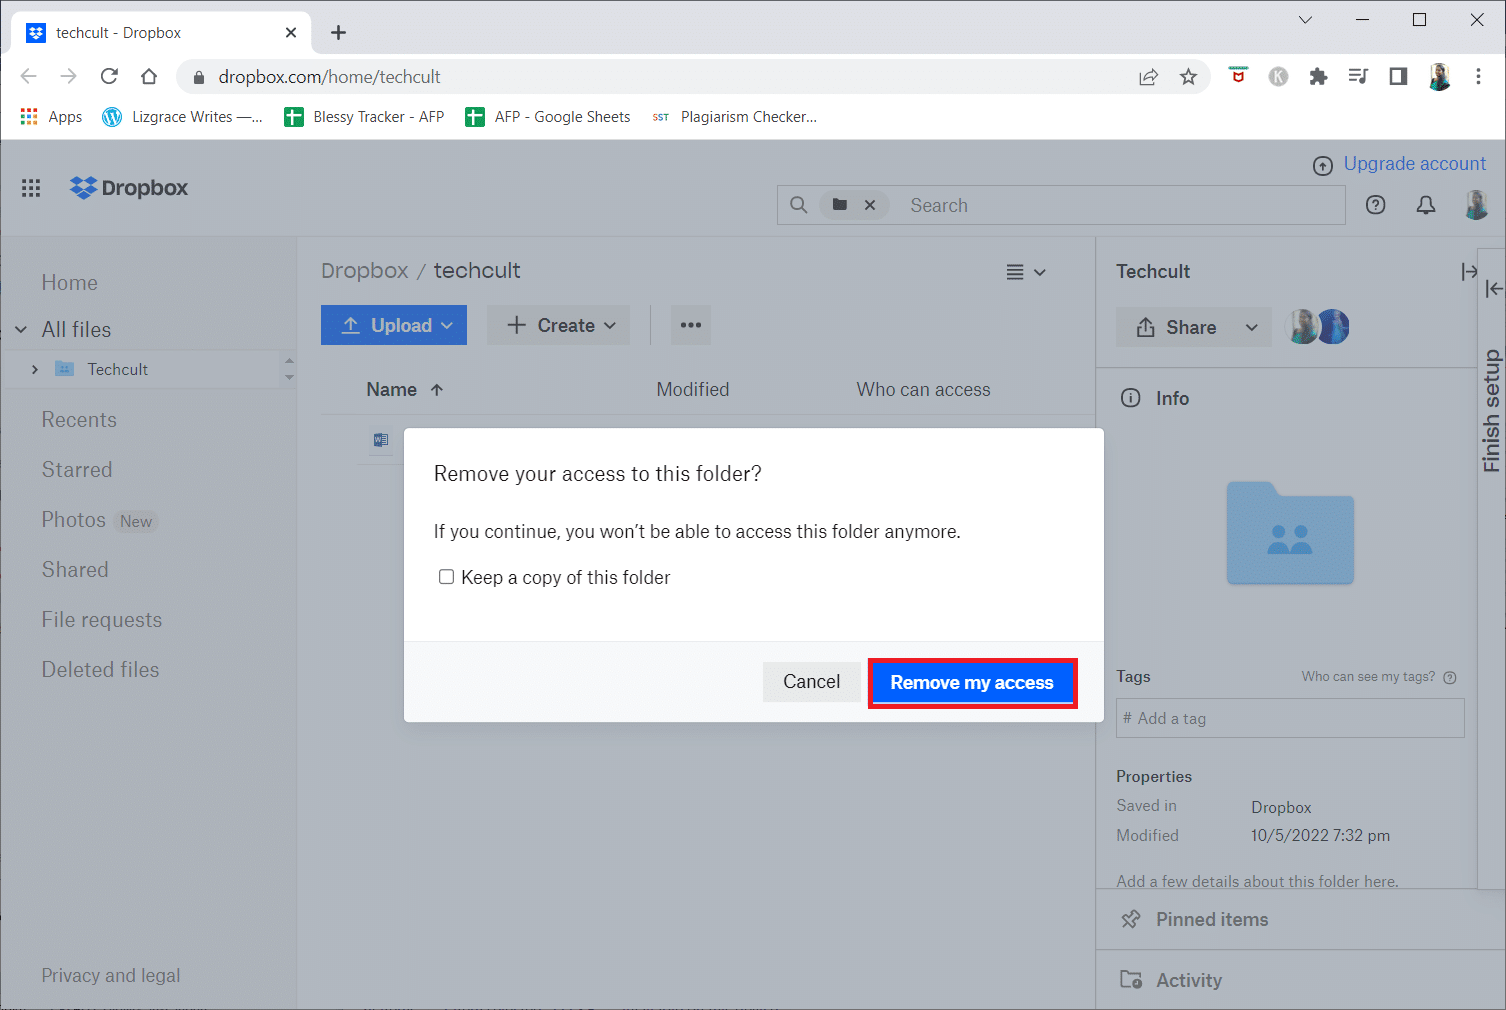Viewport: 1506px width, 1010px height.
Task: Open the Dropbox app grid icon
Action: (x=31, y=188)
